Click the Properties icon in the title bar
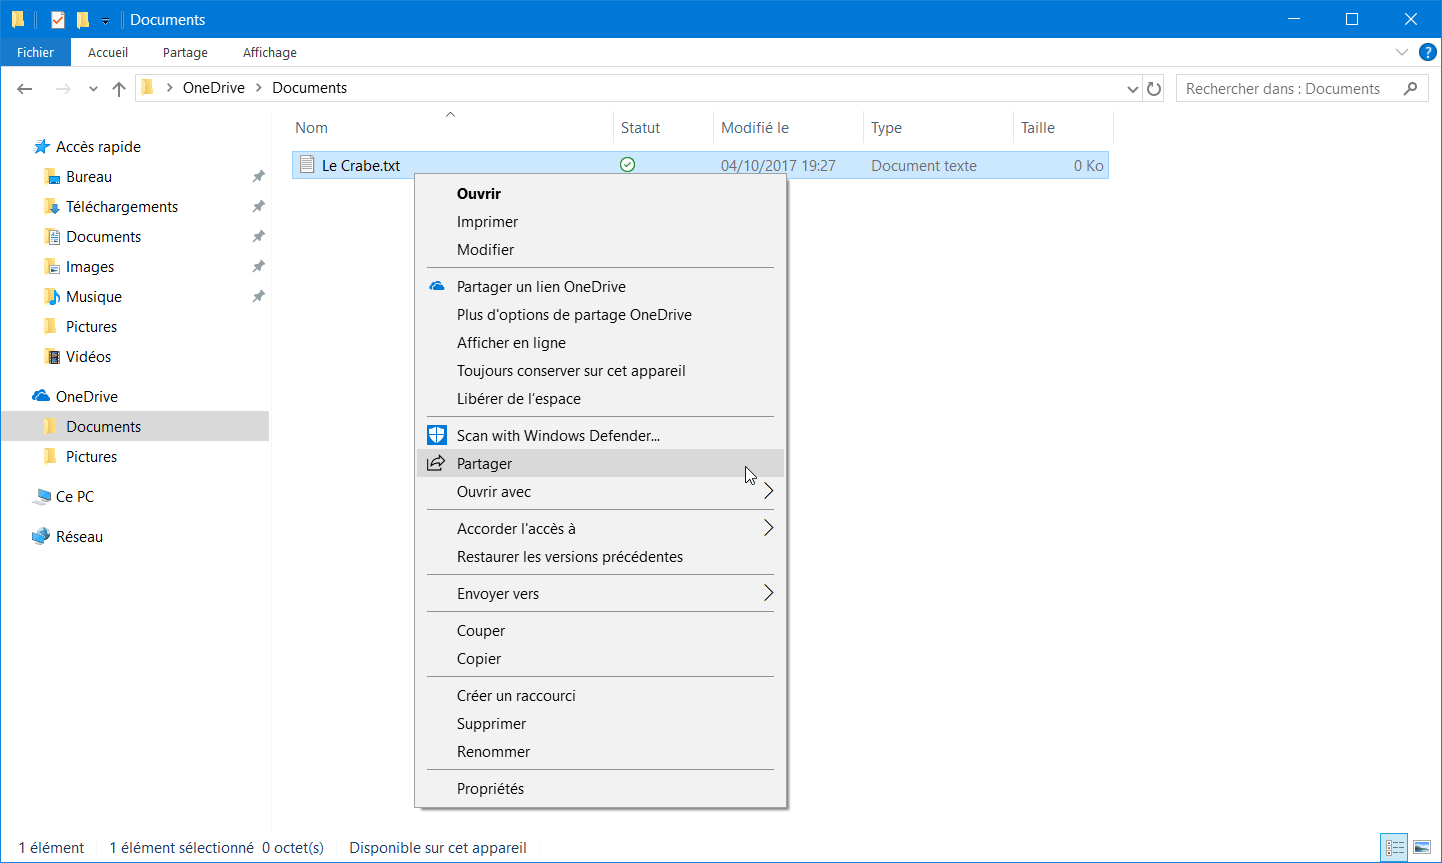The width and height of the screenshot is (1442, 863). [58, 19]
